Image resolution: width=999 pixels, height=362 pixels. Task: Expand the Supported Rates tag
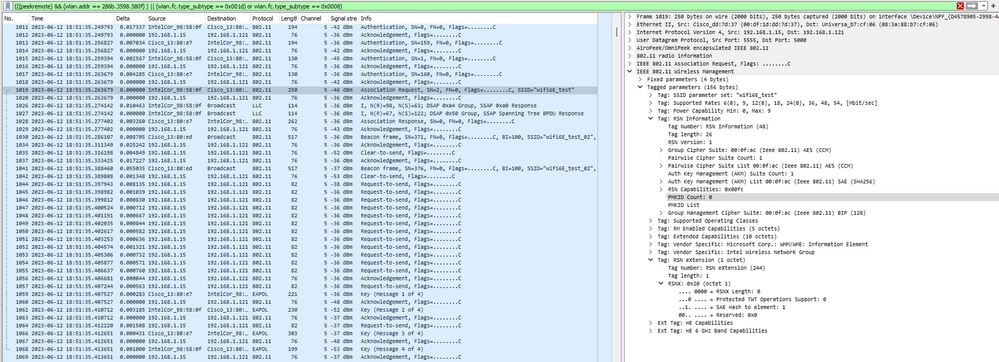tap(651, 103)
